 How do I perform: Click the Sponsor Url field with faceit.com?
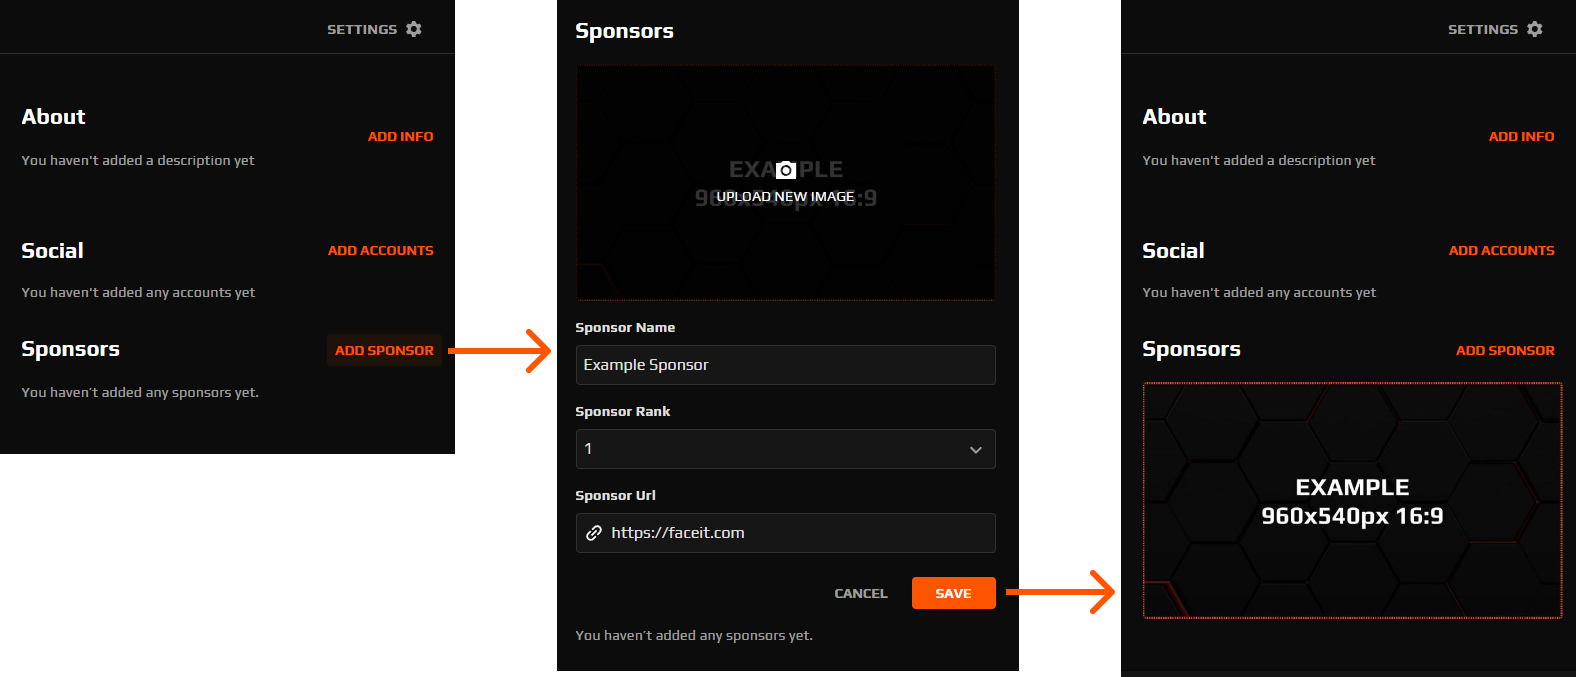(x=785, y=533)
